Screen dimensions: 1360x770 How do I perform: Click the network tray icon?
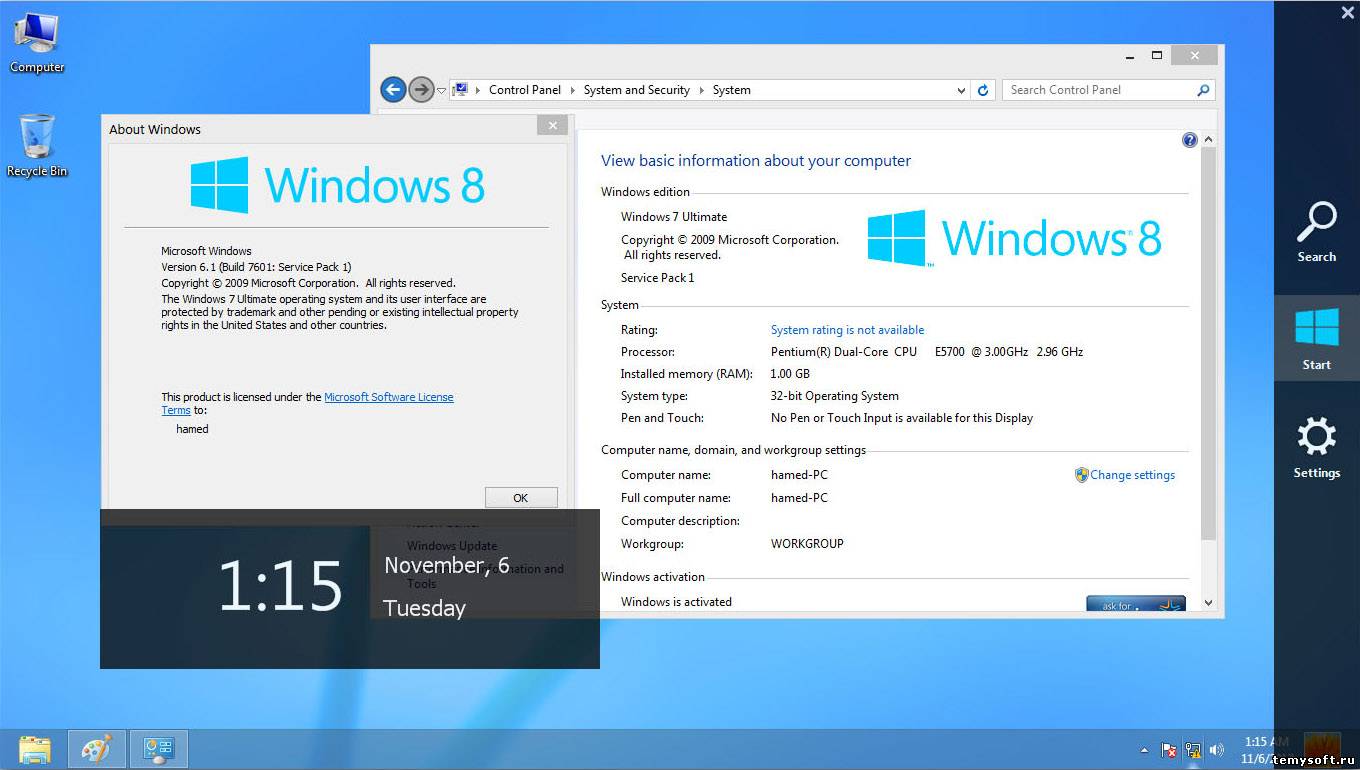tap(1192, 750)
